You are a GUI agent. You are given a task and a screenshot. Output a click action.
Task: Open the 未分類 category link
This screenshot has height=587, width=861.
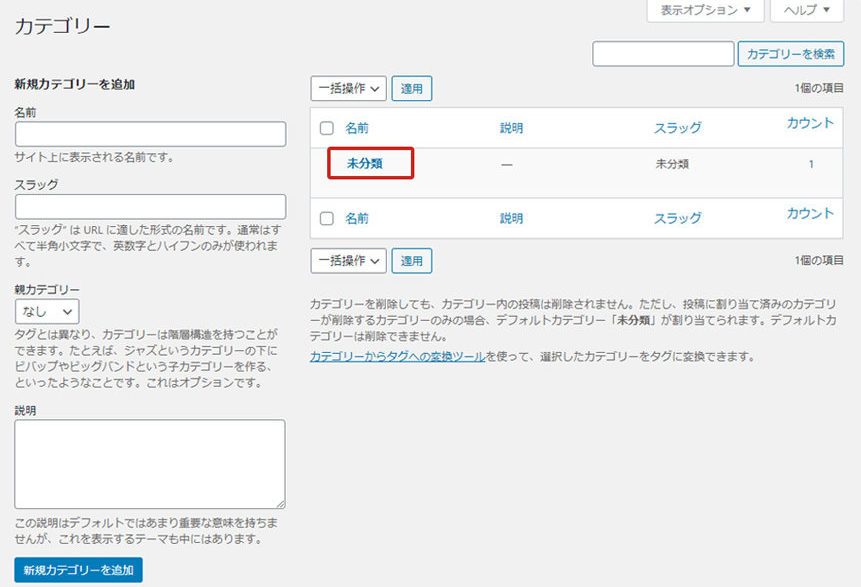[365, 164]
